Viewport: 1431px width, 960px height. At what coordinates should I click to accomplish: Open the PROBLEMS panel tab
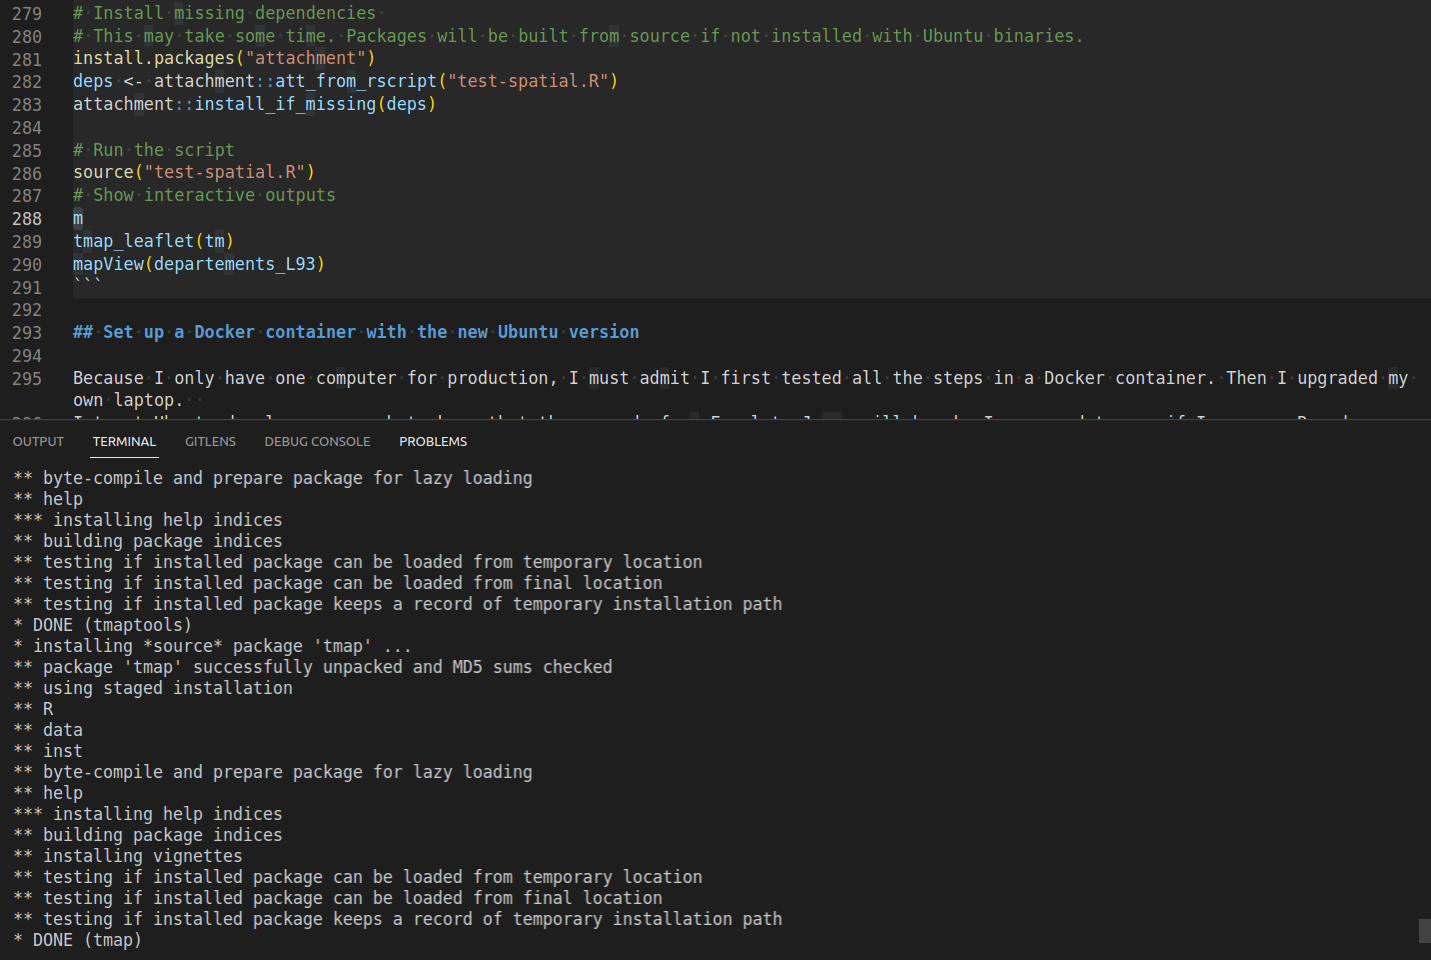432,441
